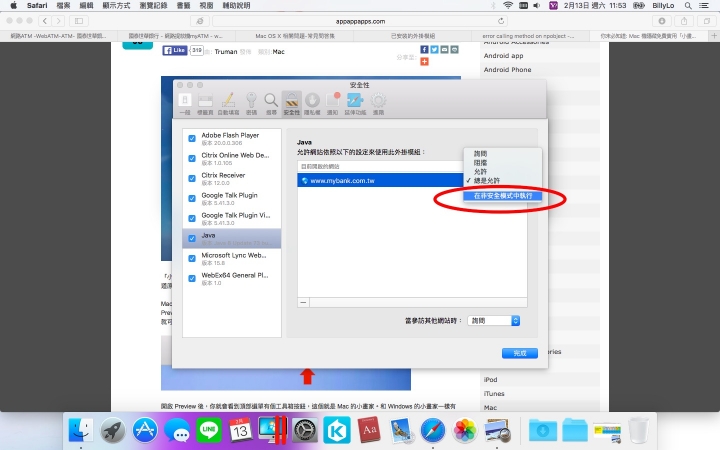Toggle the Google Talk Plugin checkbox

192,198
